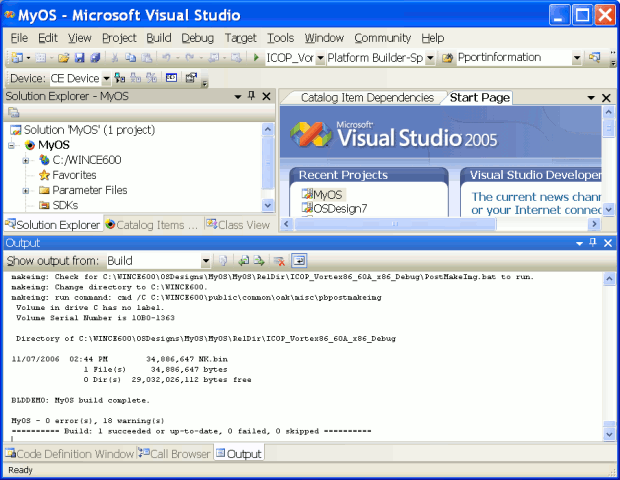Open the document tab list dropdown arrow
Screen dimensions: 620x480
click(591, 98)
